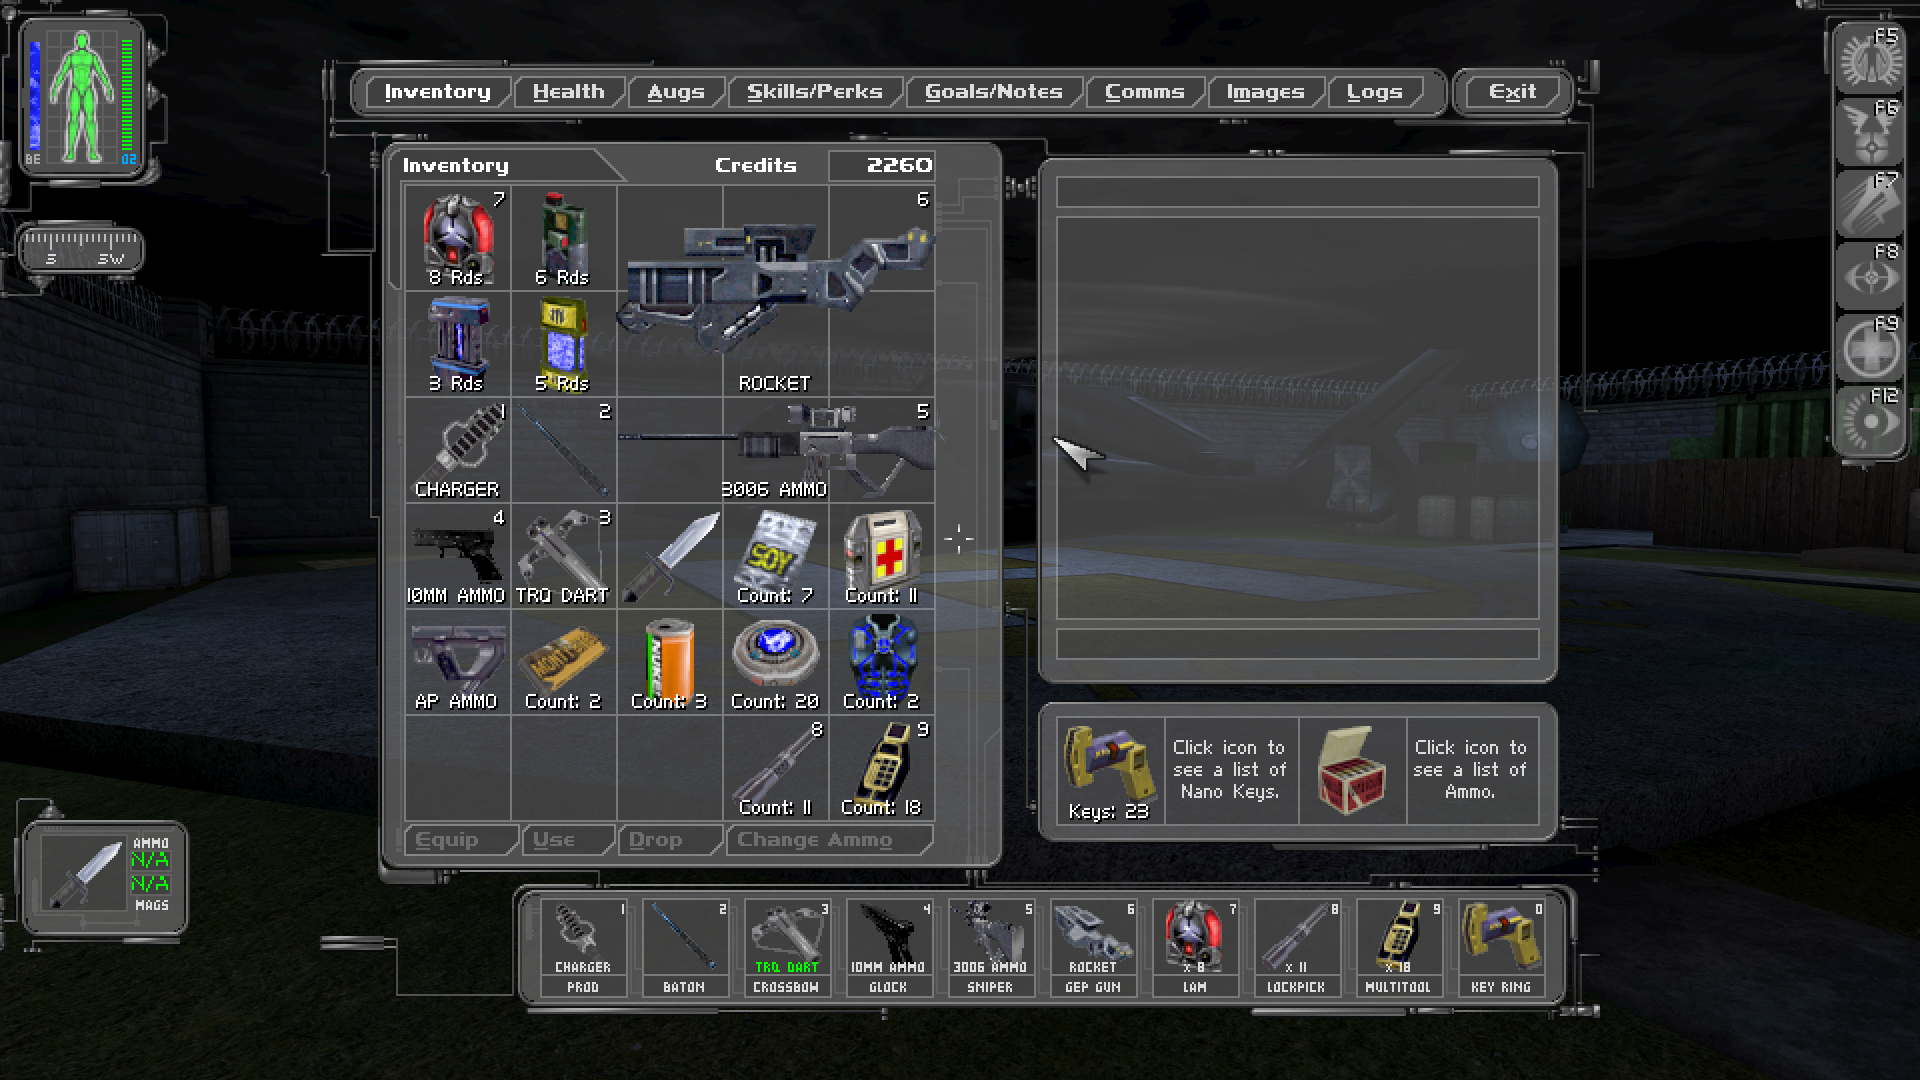The height and width of the screenshot is (1080, 1920).
Task: Go to the Skills/Perks tab
Action: (x=814, y=92)
